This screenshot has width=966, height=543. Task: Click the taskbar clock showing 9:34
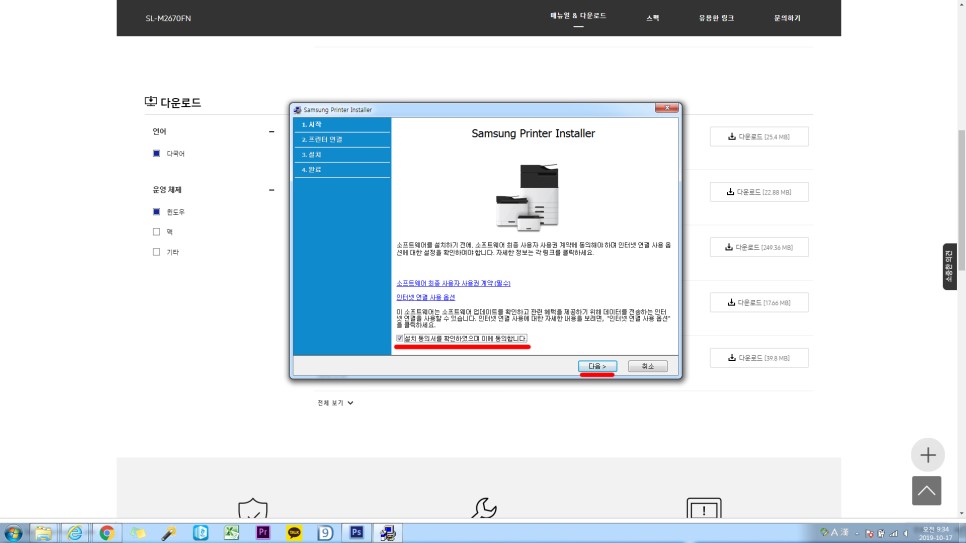(x=935, y=533)
